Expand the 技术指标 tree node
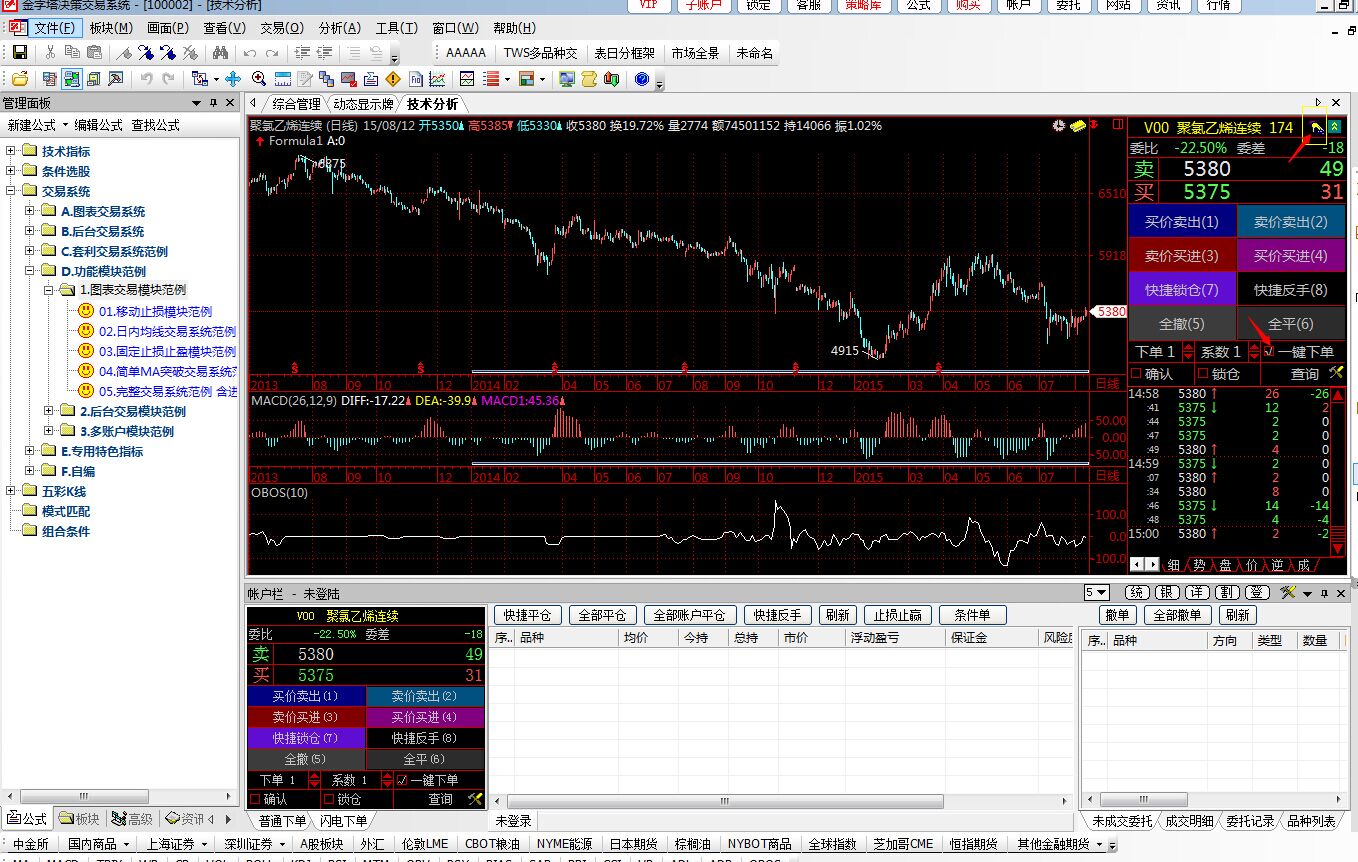Image resolution: width=1358 pixels, height=862 pixels. [x=12, y=151]
